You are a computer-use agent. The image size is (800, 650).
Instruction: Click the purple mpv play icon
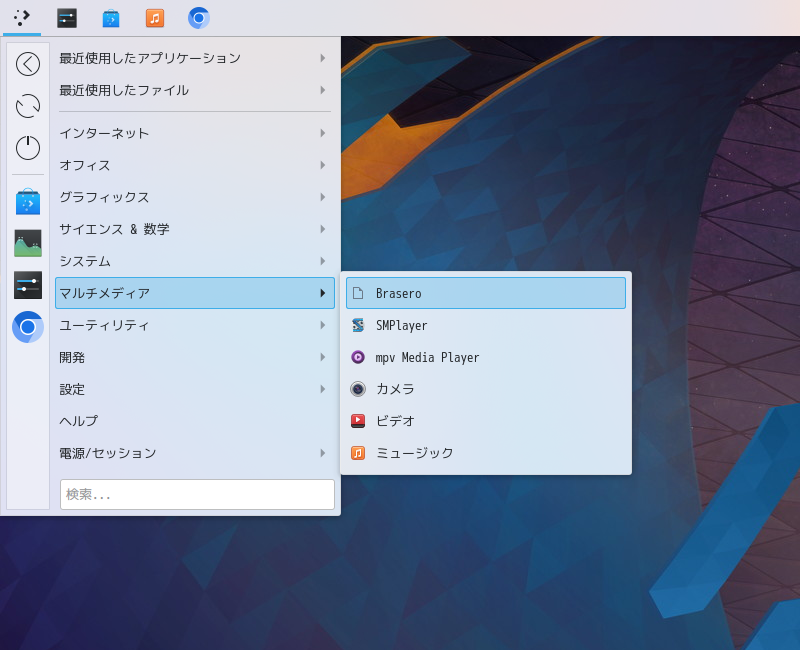click(358, 357)
